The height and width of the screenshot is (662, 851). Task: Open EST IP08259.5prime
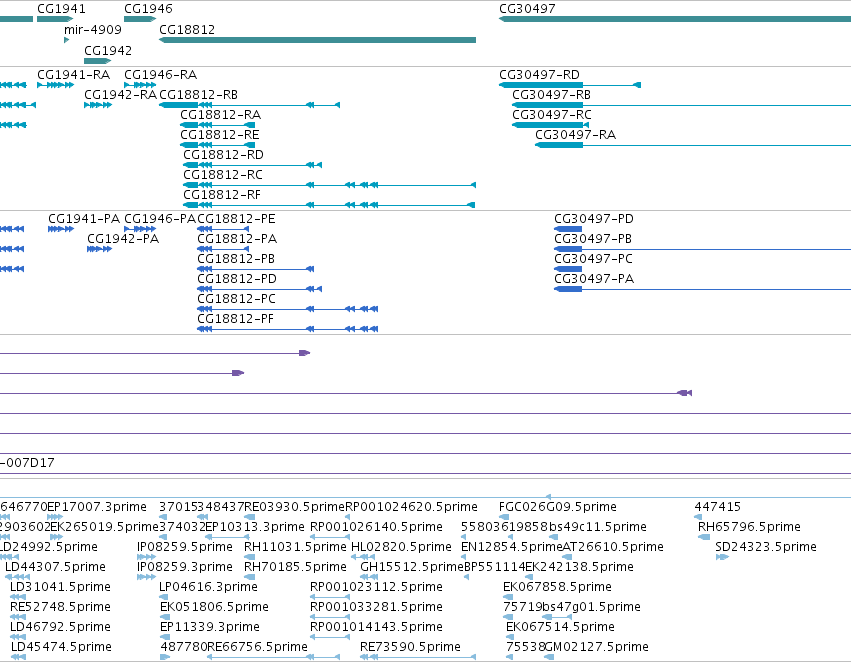point(185,547)
